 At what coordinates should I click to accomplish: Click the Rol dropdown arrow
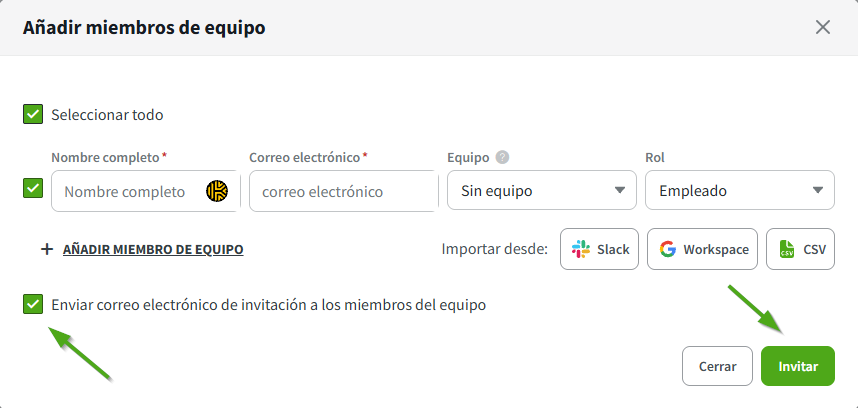click(x=817, y=190)
